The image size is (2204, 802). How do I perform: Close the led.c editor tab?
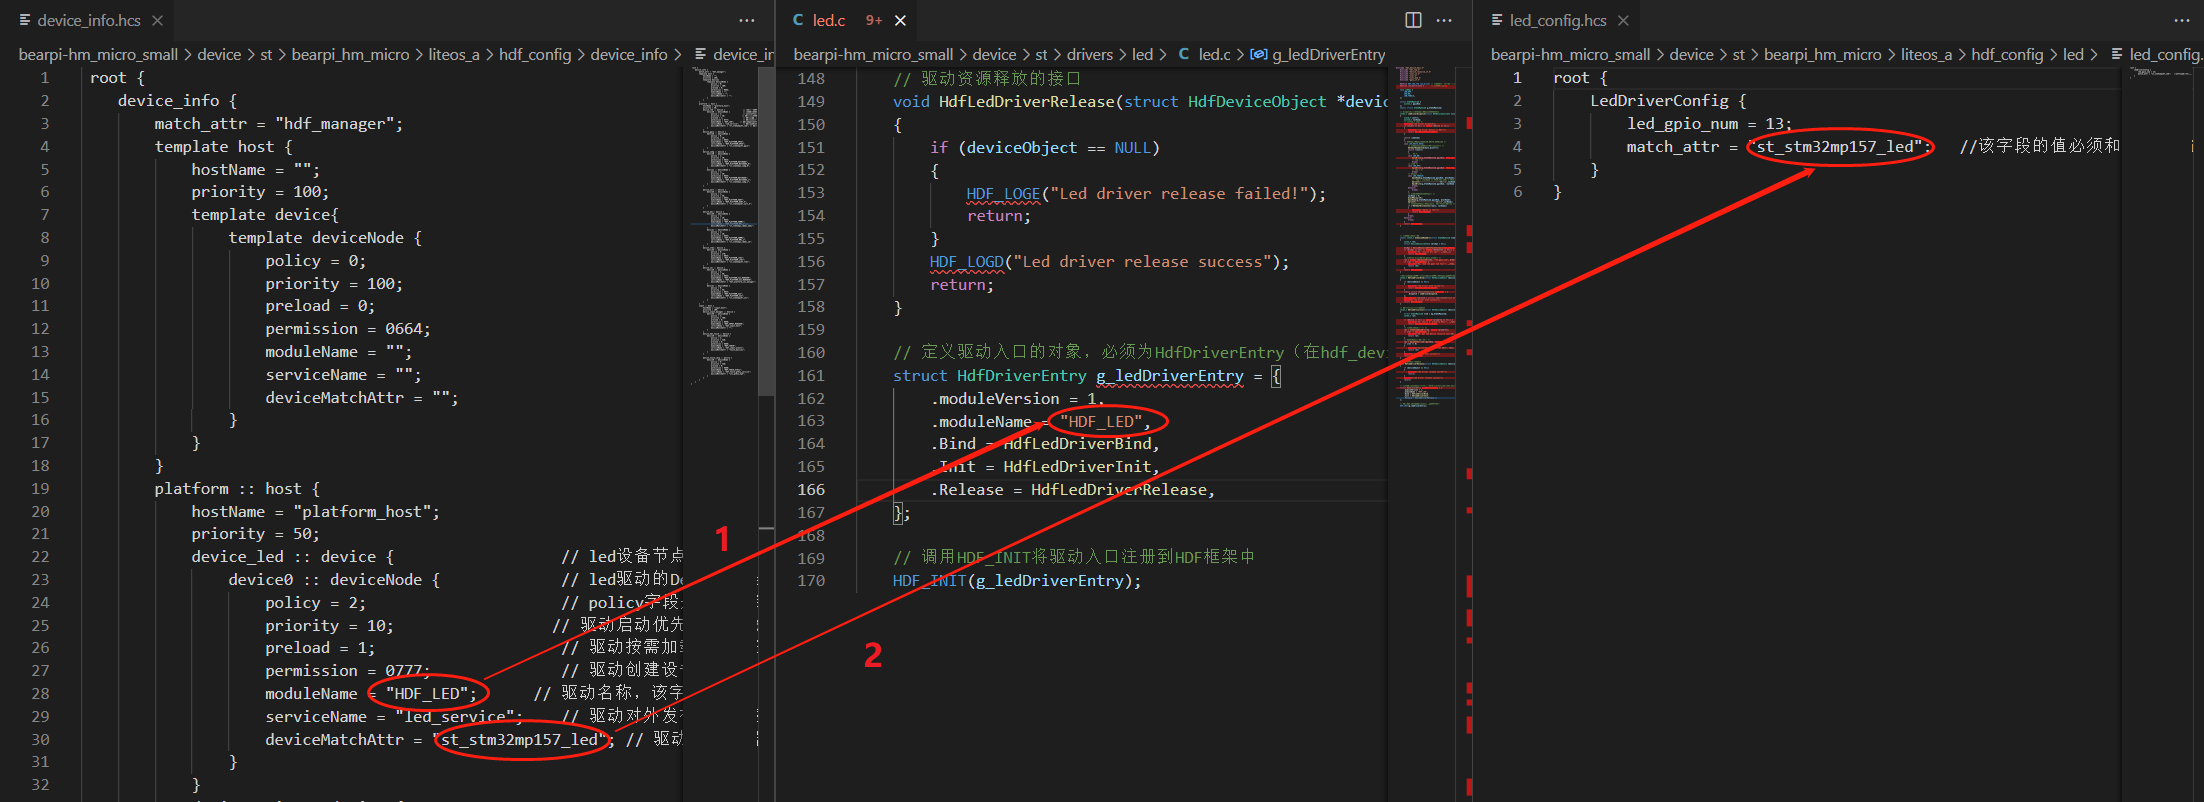point(900,20)
